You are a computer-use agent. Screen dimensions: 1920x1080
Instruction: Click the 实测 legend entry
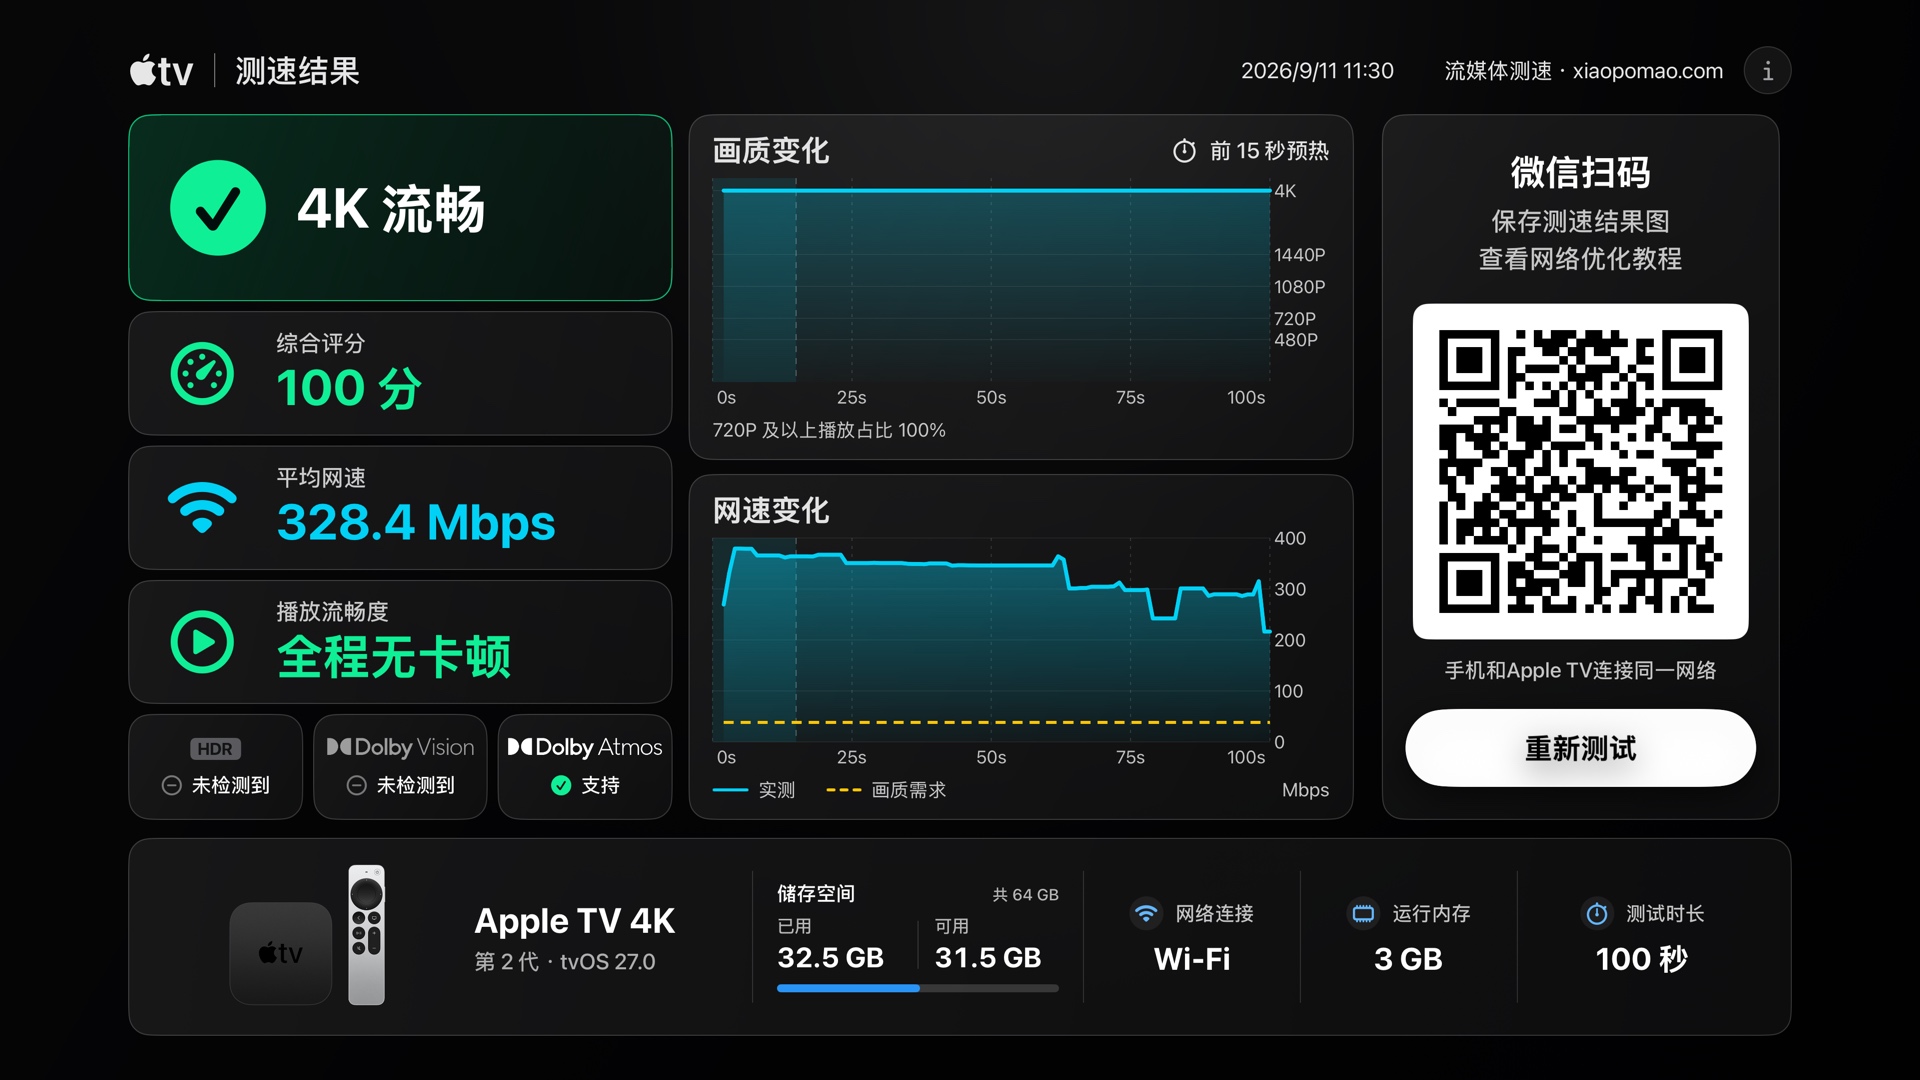[754, 790]
